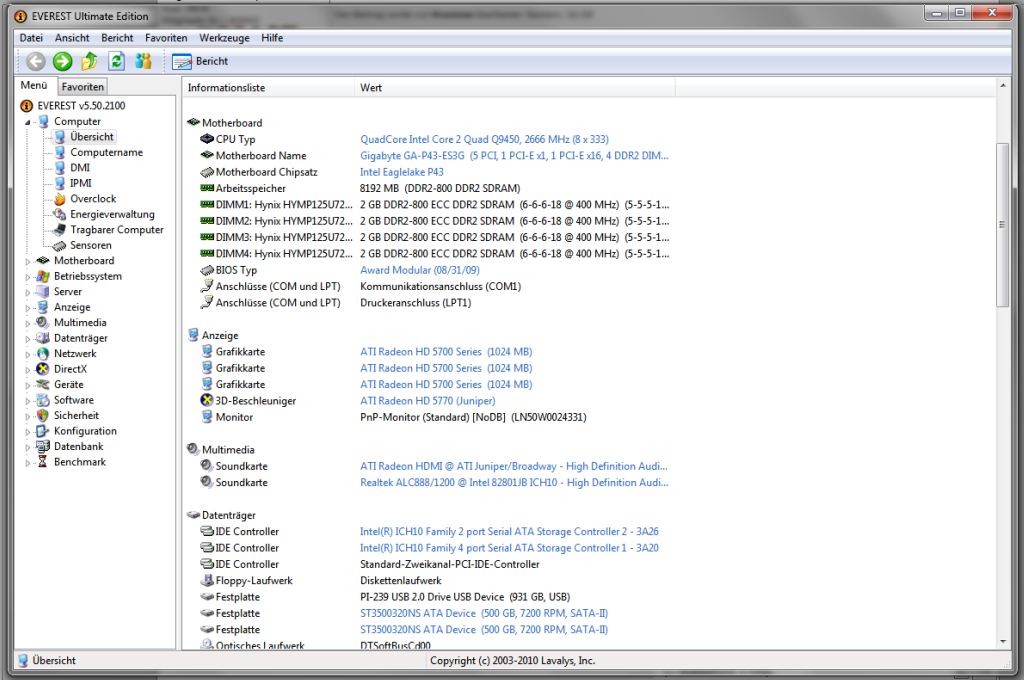Open the QuadCore Intel Core 2 Quad Q9450 link

tap(484, 139)
